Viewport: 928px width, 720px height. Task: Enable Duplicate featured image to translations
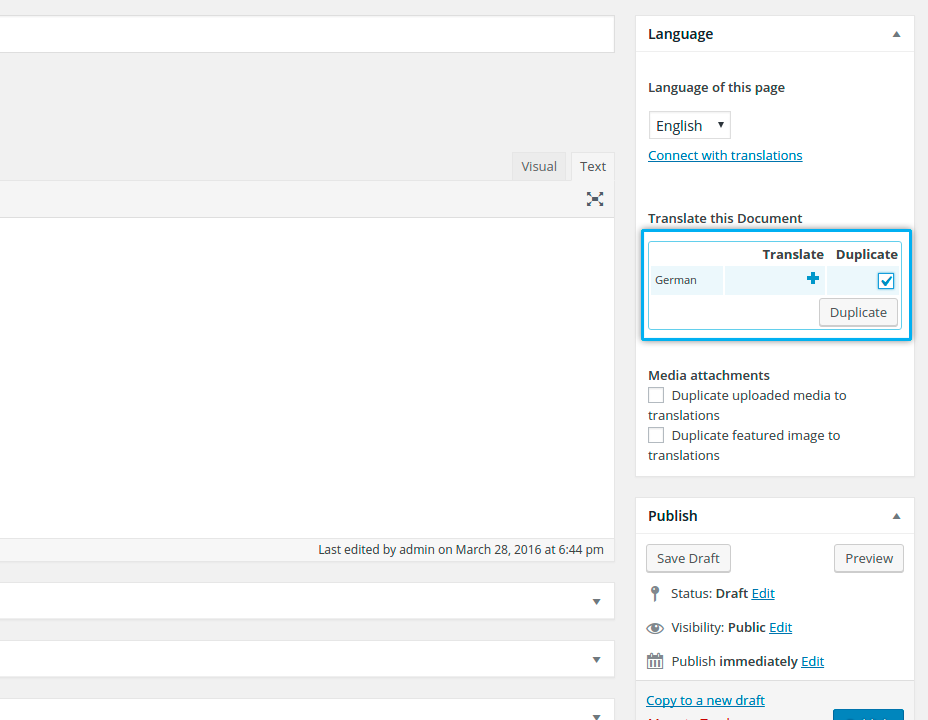point(656,435)
